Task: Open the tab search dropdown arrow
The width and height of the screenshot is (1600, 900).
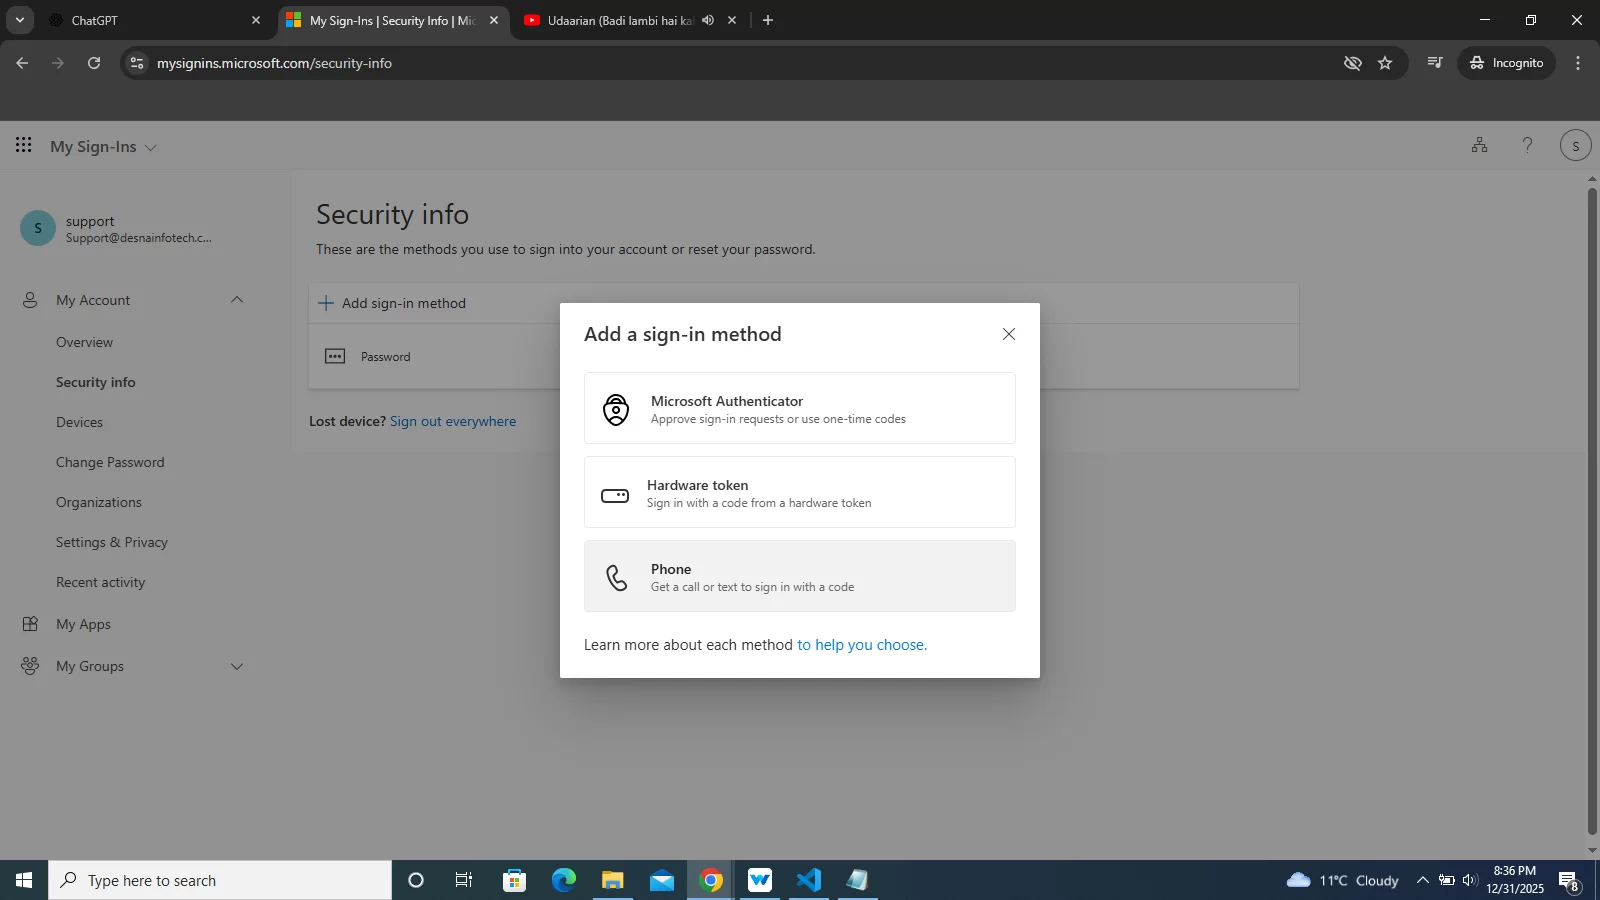Action: [19, 20]
